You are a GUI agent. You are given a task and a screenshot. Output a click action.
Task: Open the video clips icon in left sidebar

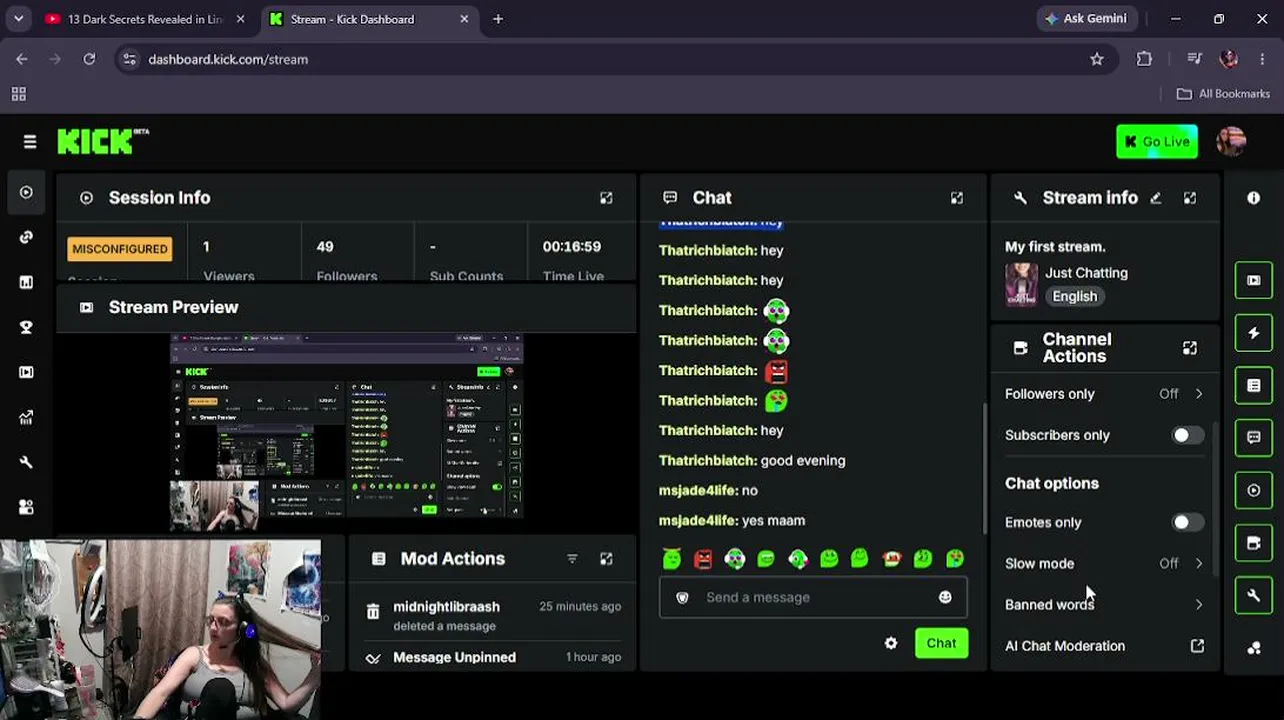pos(26,372)
